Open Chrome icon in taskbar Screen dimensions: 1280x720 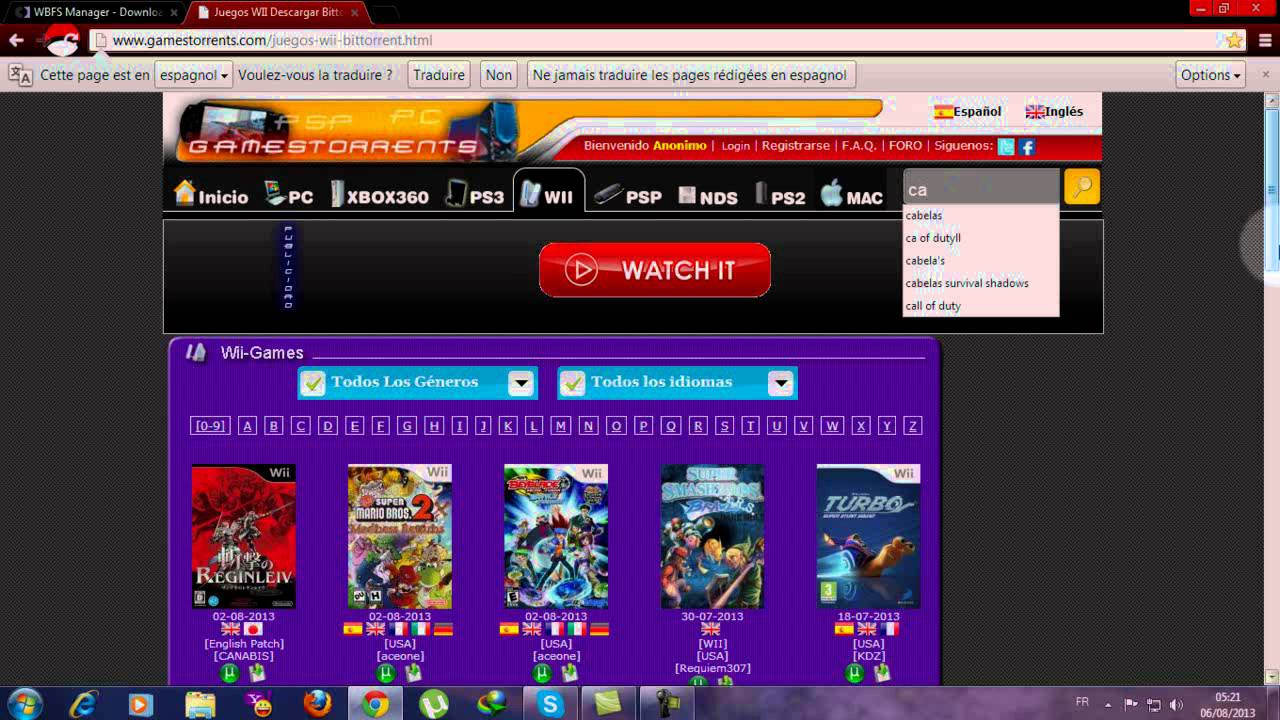pos(375,704)
